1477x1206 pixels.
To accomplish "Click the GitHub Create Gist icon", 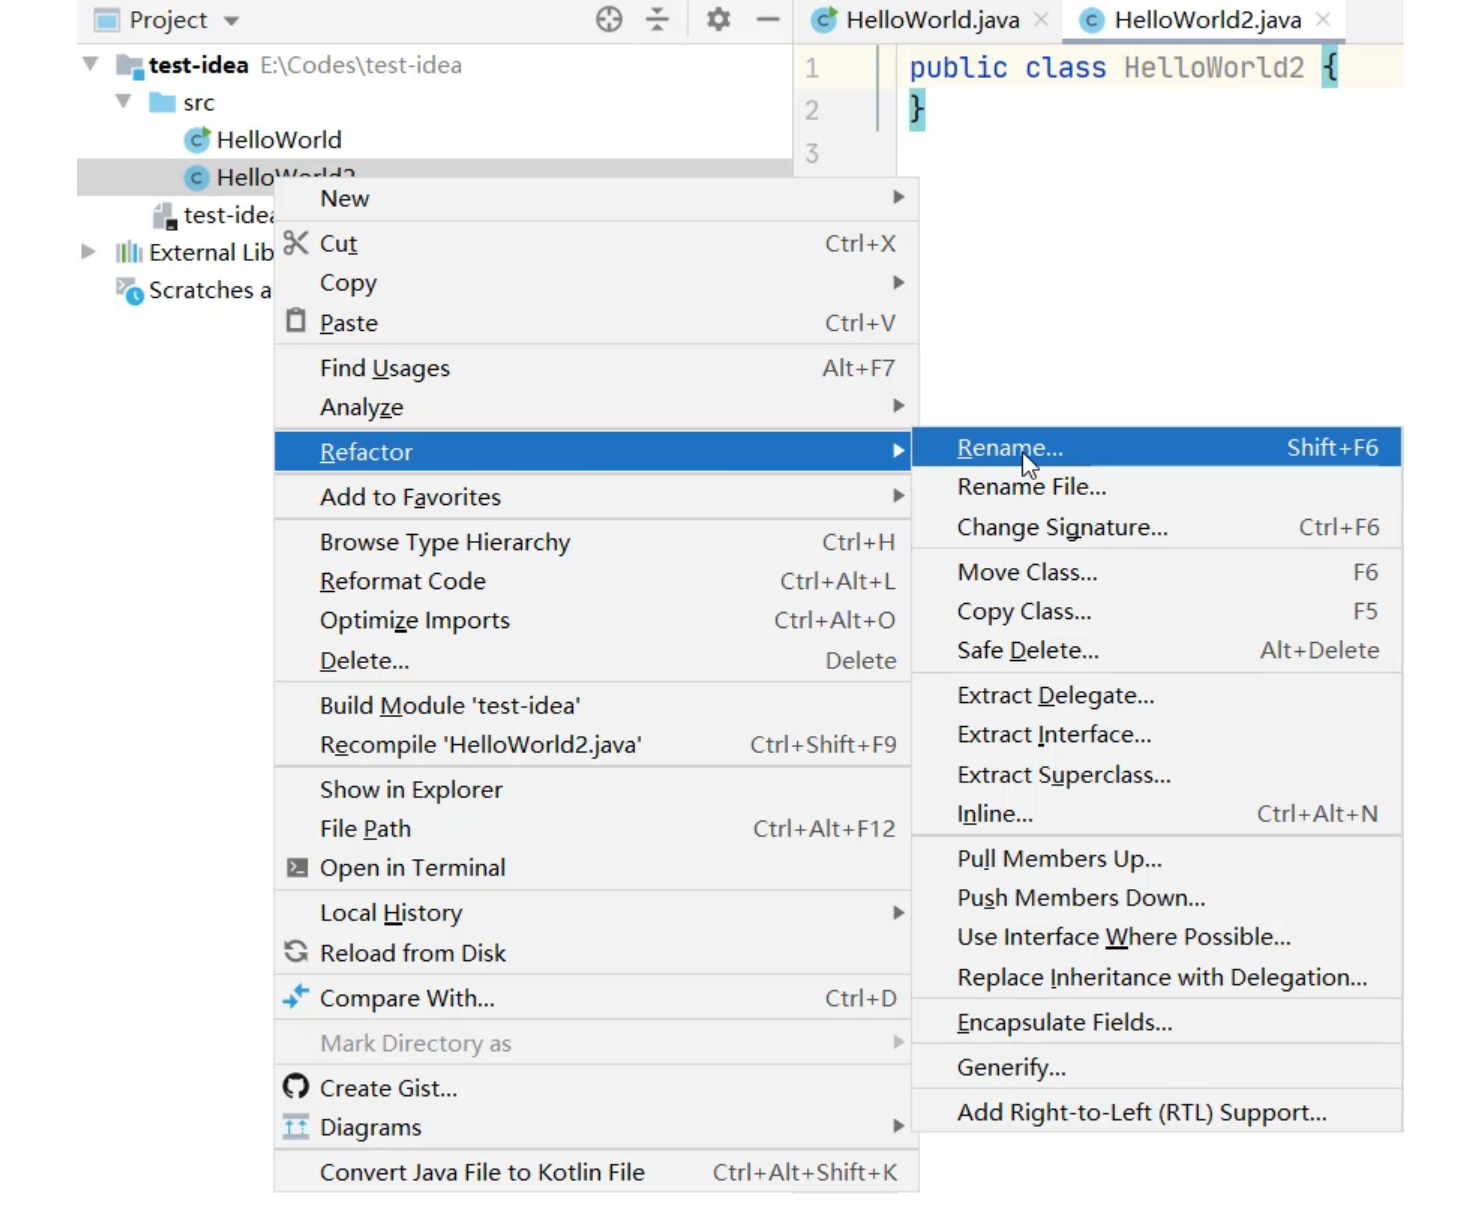I will click(296, 1086).
